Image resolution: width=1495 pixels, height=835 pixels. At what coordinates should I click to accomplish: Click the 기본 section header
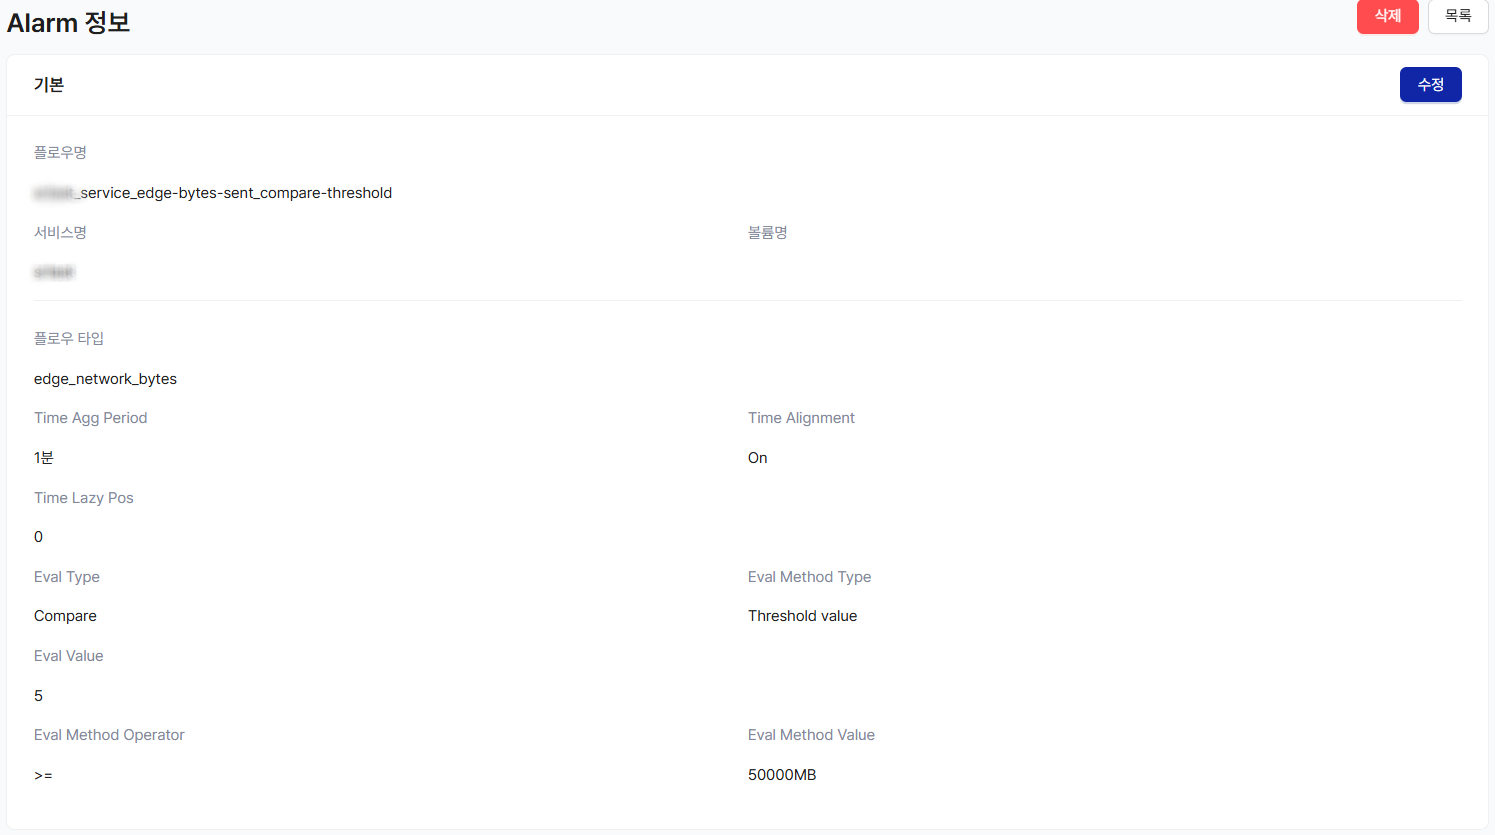point(49,85)
